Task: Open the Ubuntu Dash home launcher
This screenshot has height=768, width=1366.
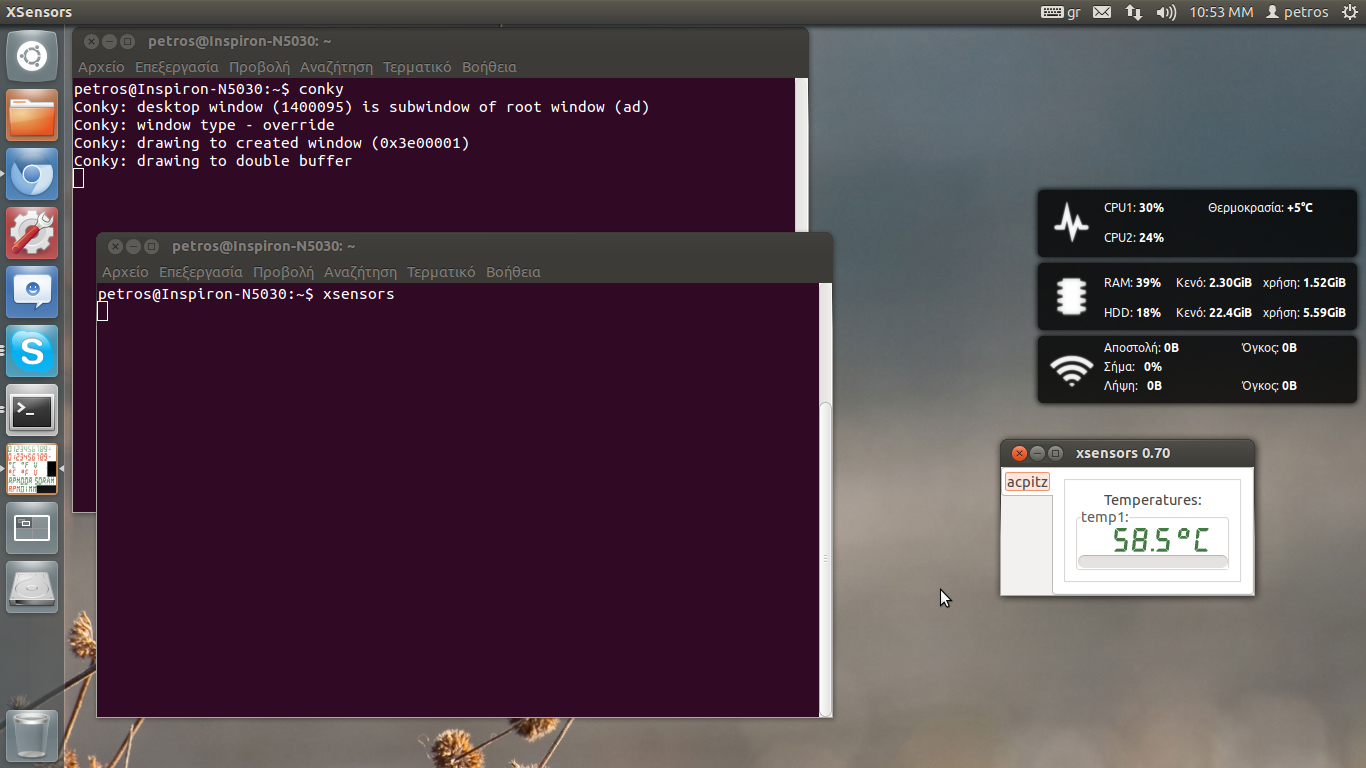Action: point(32,56)
